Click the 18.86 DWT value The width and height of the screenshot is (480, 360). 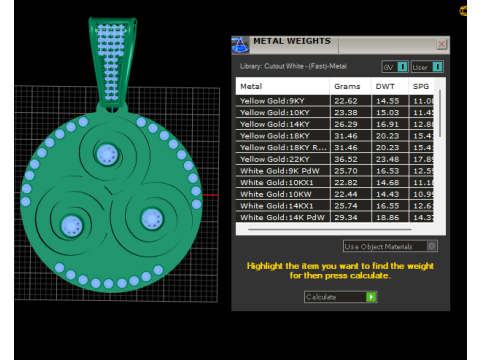[387, 217]
